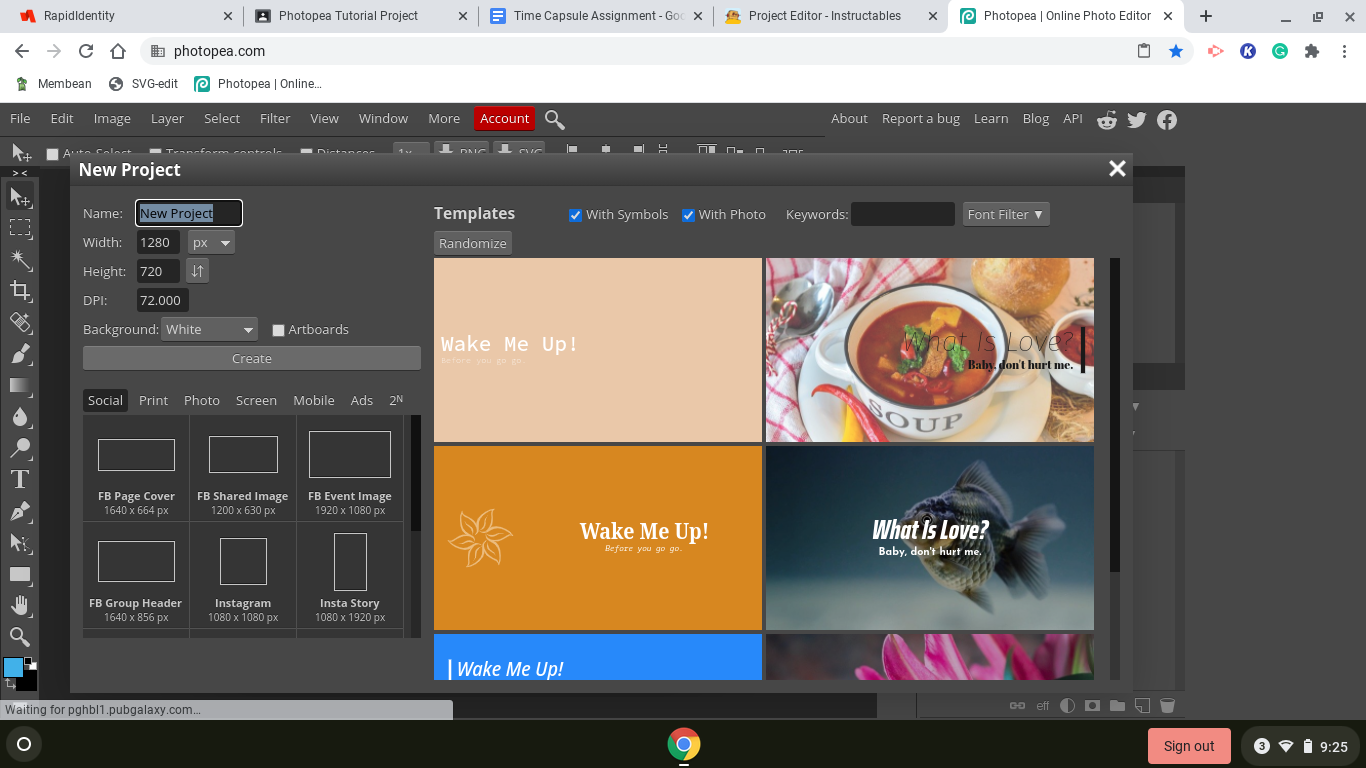Image resolution: width=1366 pixels, height=768 pixels.
Task: Click the Randomize templates button
Action: 472,243
